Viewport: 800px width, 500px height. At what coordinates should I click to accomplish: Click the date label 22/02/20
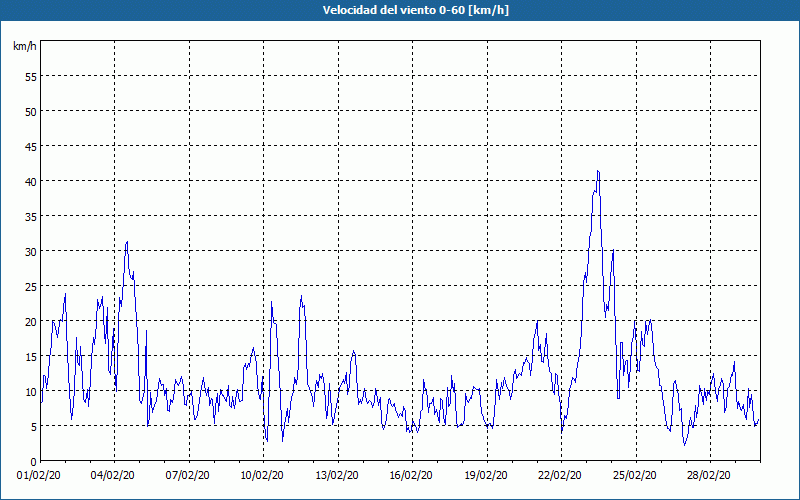pyautogui.click(x=560, y=476)
